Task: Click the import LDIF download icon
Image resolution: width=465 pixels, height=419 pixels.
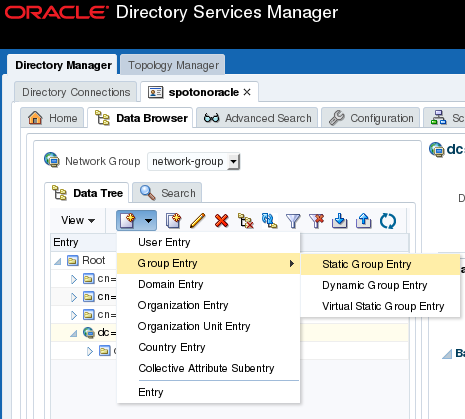Action: 340,221
